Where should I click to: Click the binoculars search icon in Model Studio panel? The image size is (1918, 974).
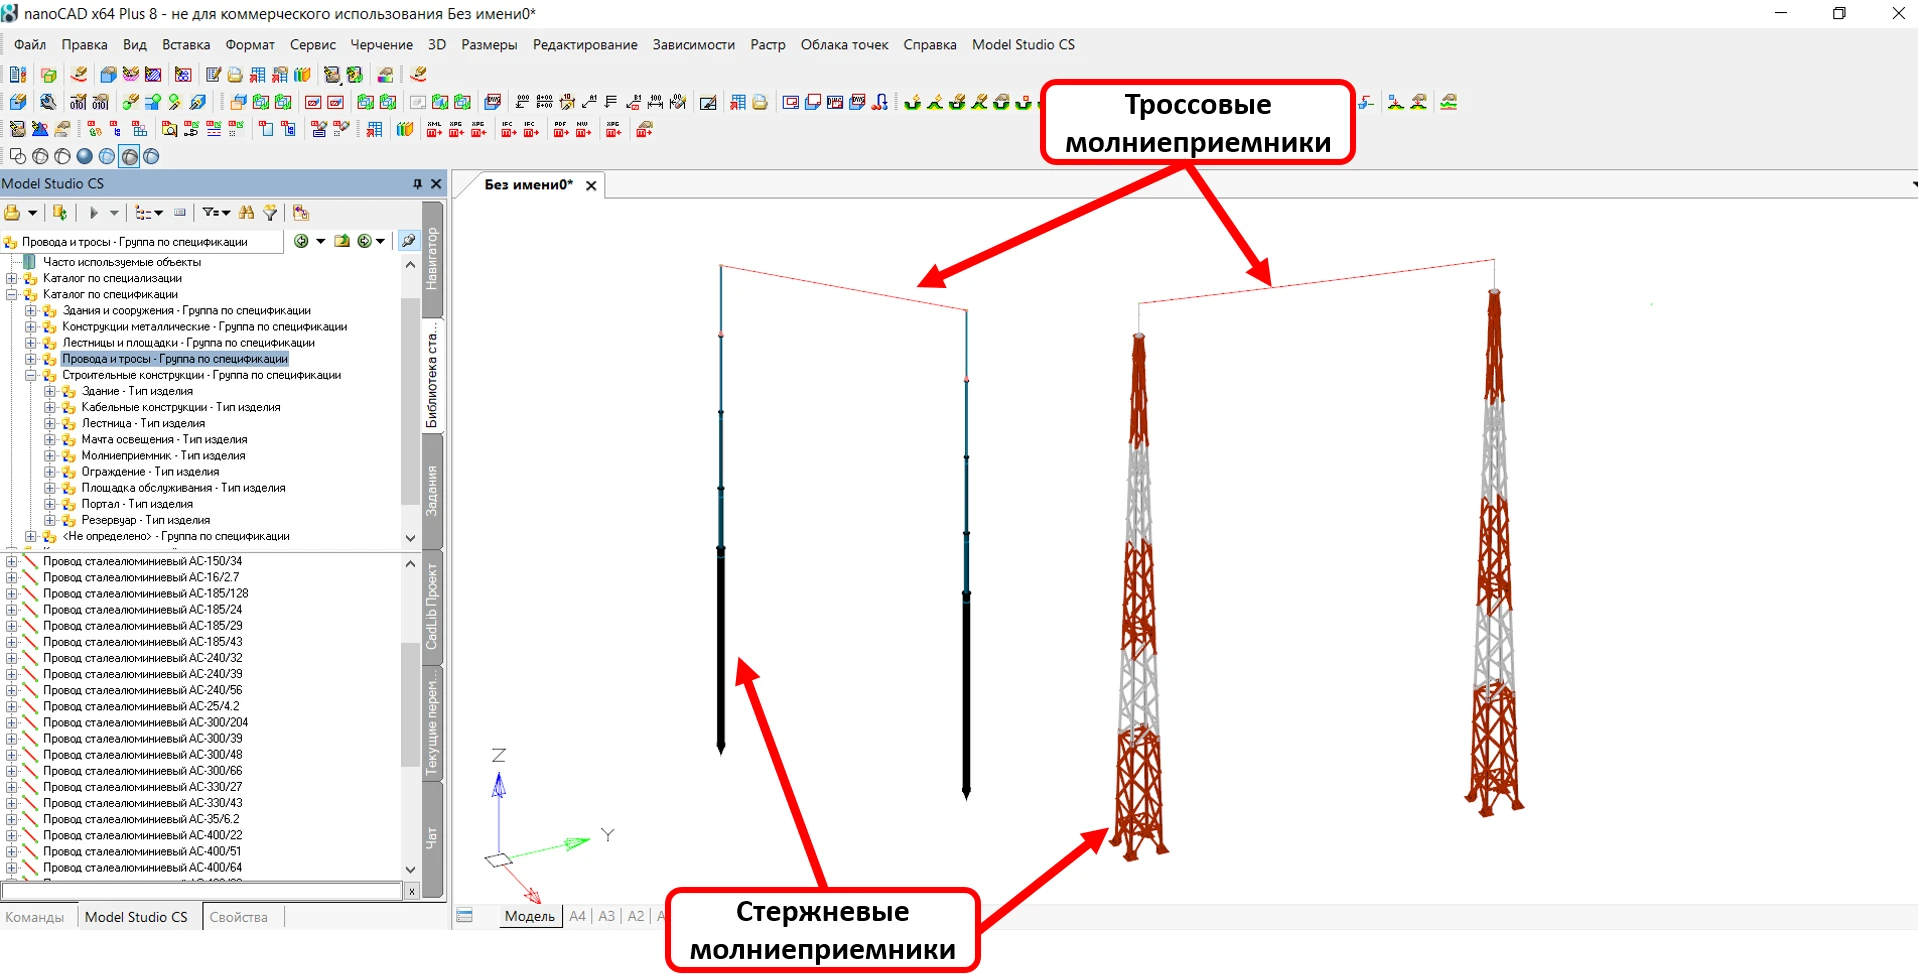(246, 213)
